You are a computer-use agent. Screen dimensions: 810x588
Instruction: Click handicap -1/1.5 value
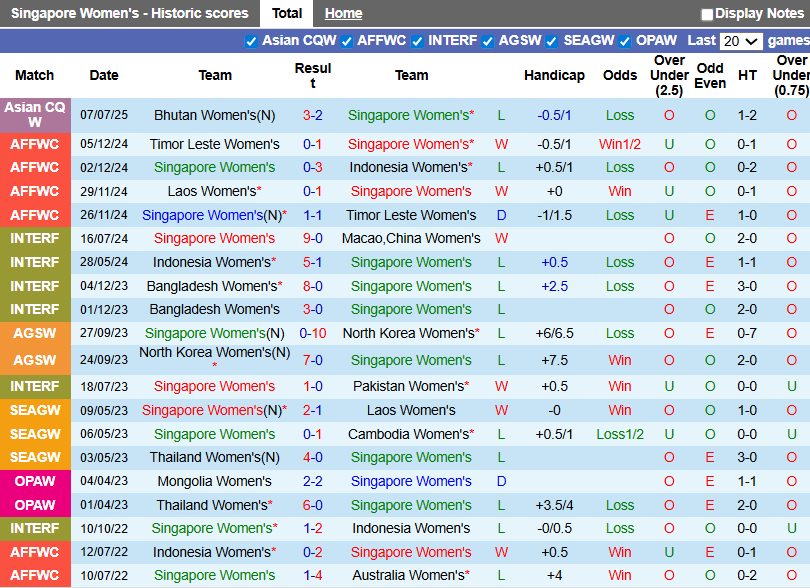[x=554, y=215]
